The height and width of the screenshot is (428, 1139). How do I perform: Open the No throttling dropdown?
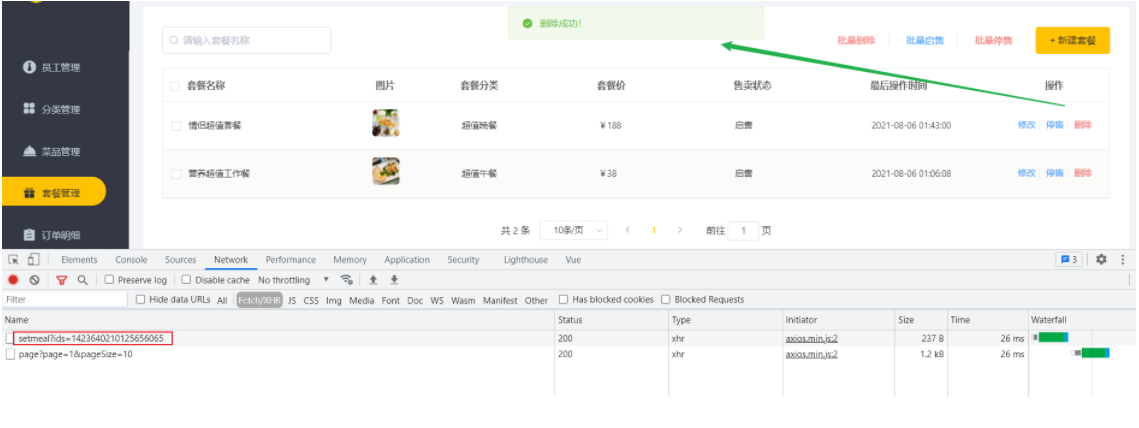293,280
